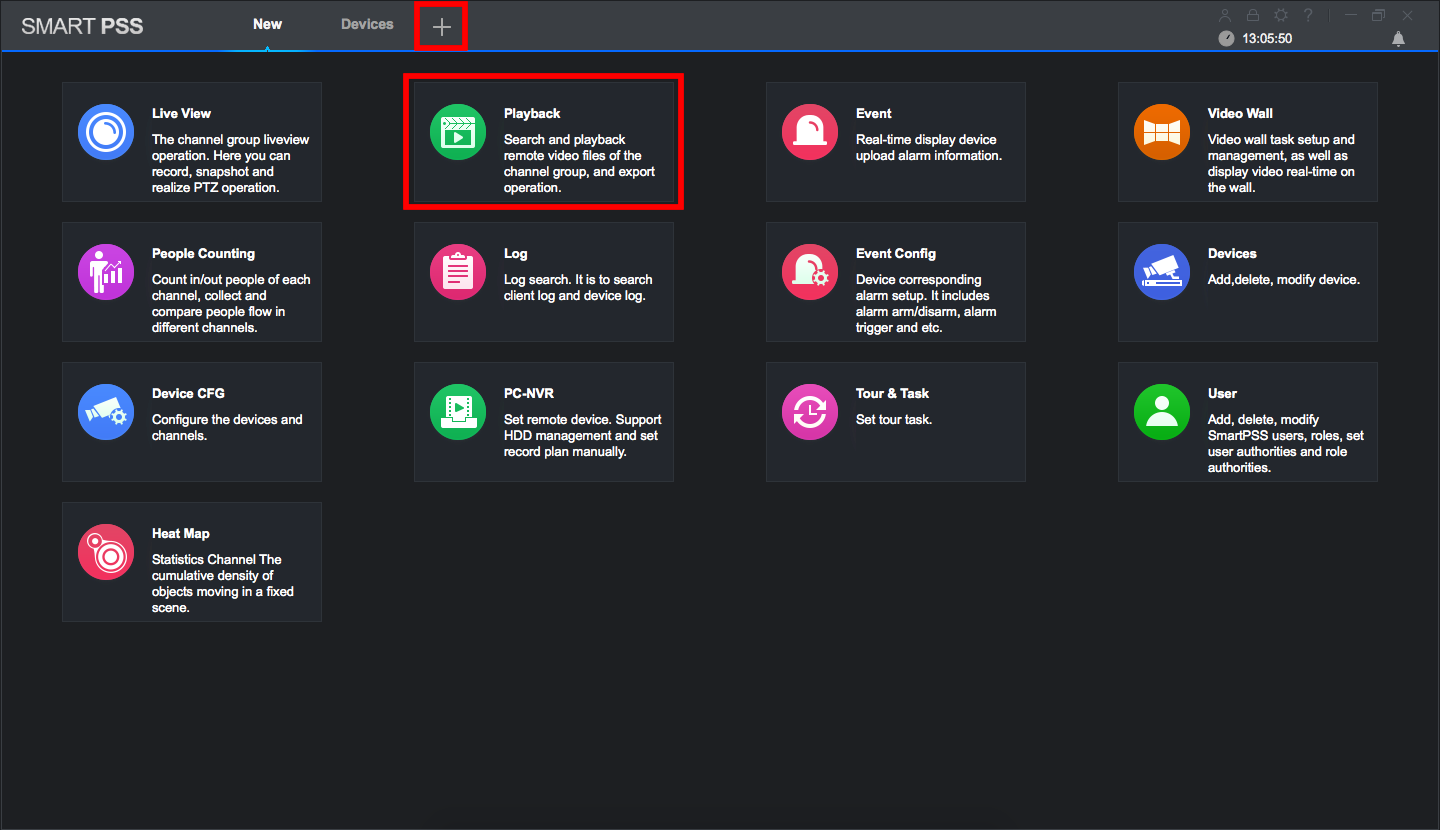Click 'Log search' description text
This screenshot has height=830, width=1440.
[578, 287]
